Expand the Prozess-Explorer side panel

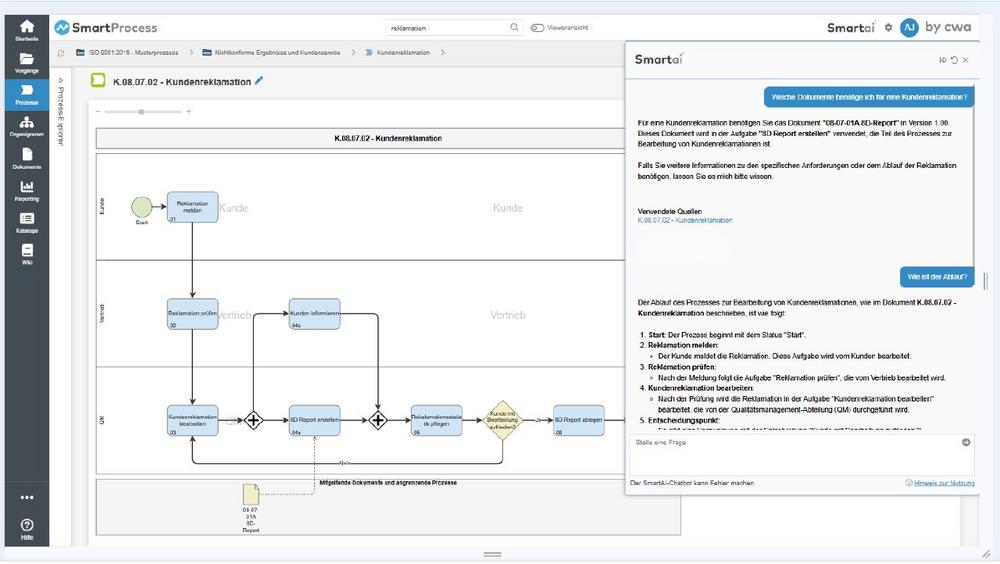pos(59,81)
